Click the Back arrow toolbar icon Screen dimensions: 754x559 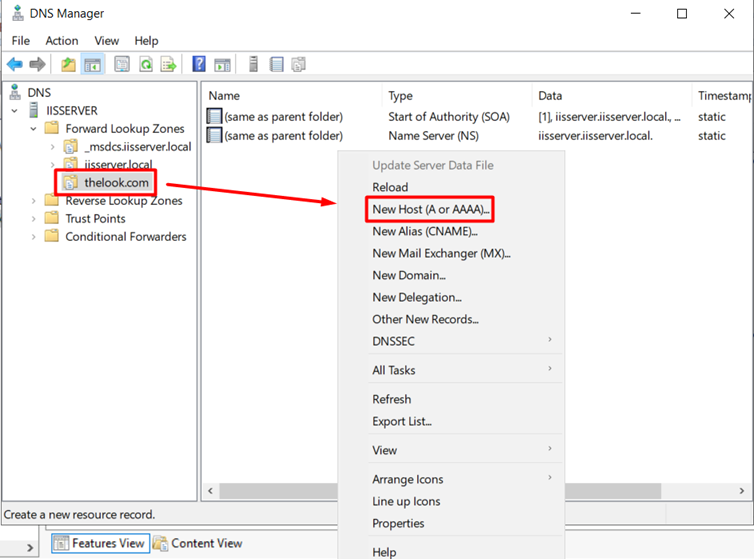(15, 64)
